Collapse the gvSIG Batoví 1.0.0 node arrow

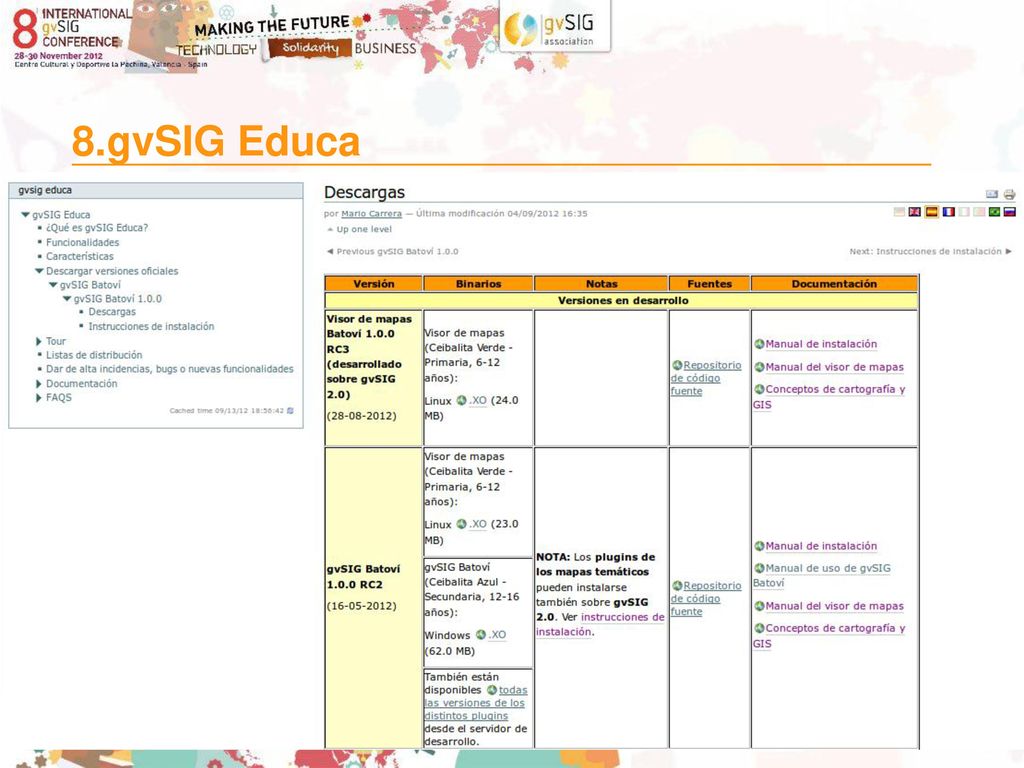tap(67, 298)
